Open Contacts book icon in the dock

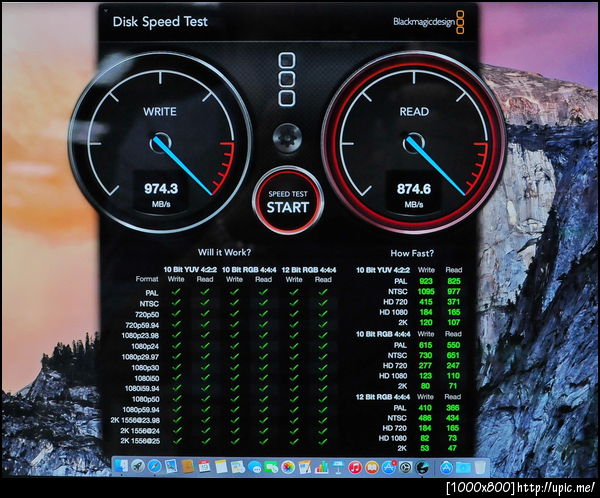point(188,467)
